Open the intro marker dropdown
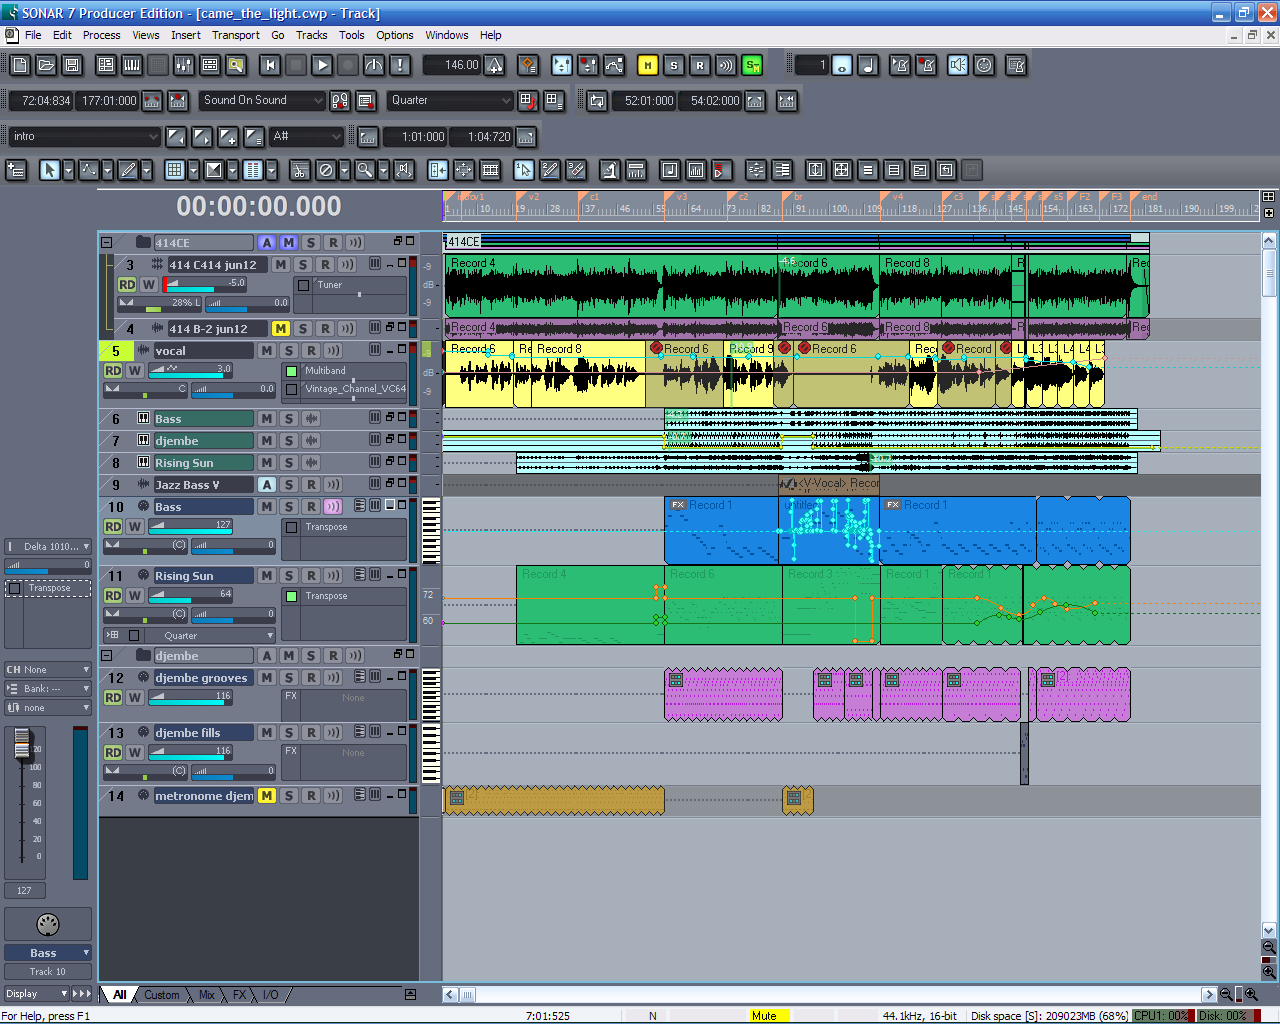Viewport: 1280px width, 1024px height. point(85,136)
